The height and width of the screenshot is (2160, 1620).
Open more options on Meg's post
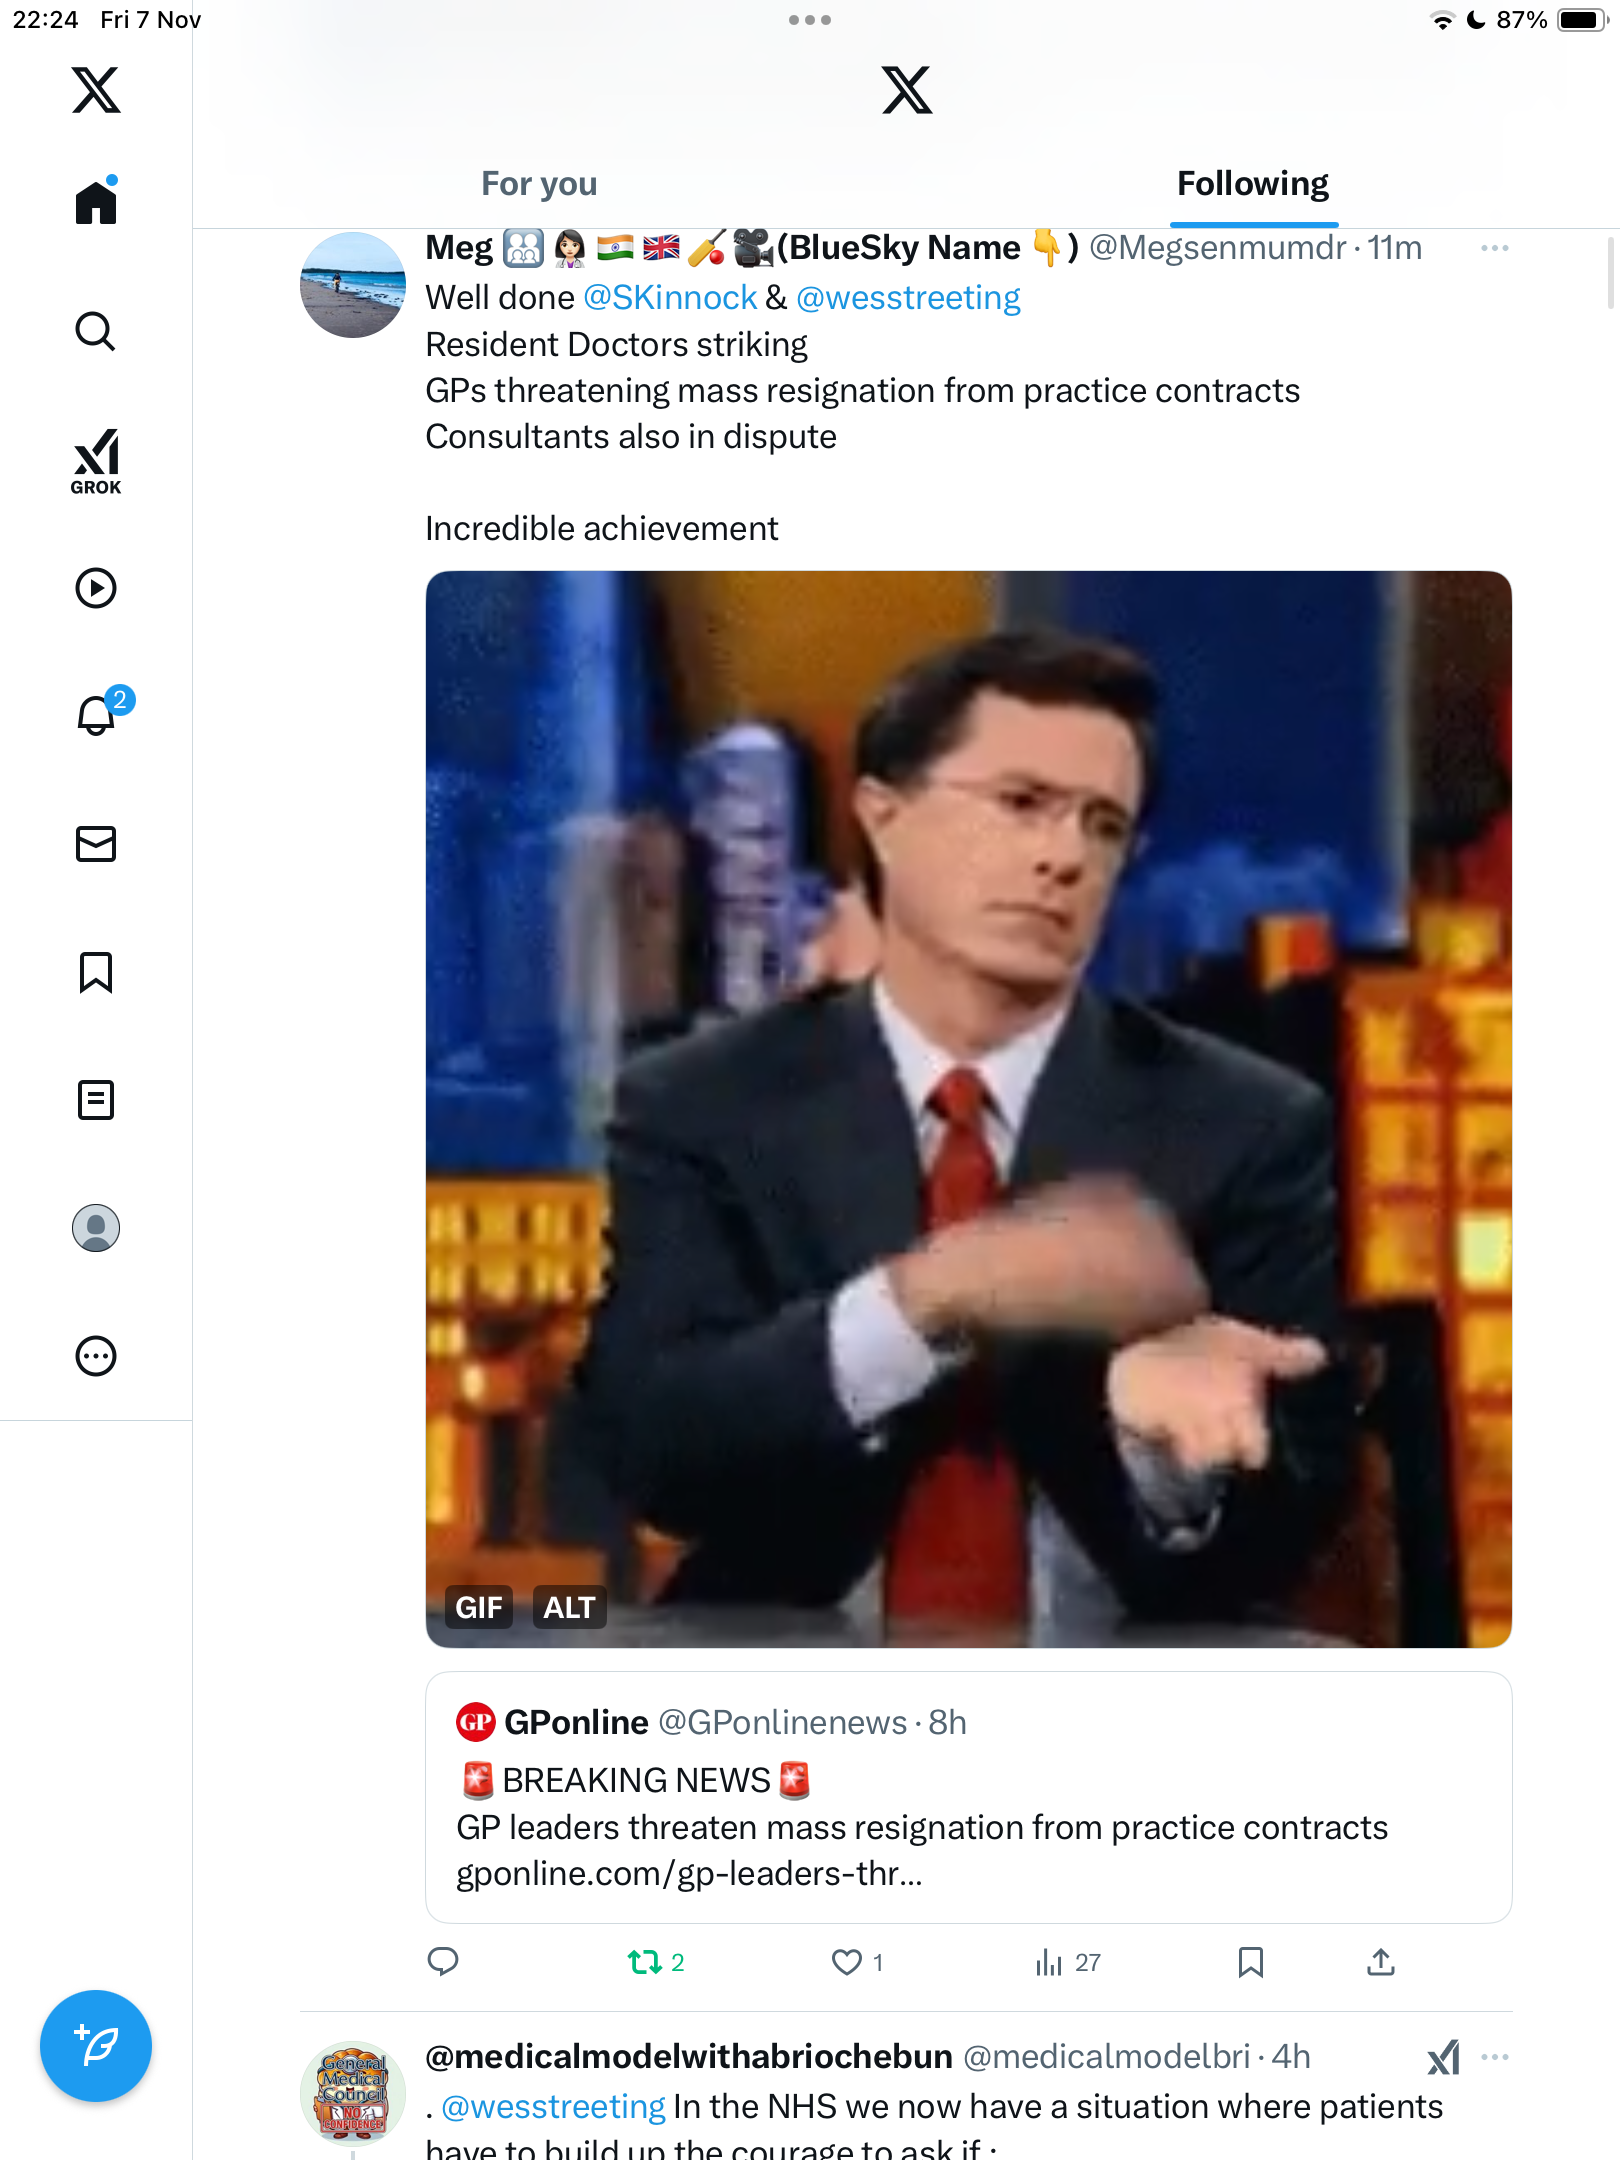click(x=1494, y=248)
